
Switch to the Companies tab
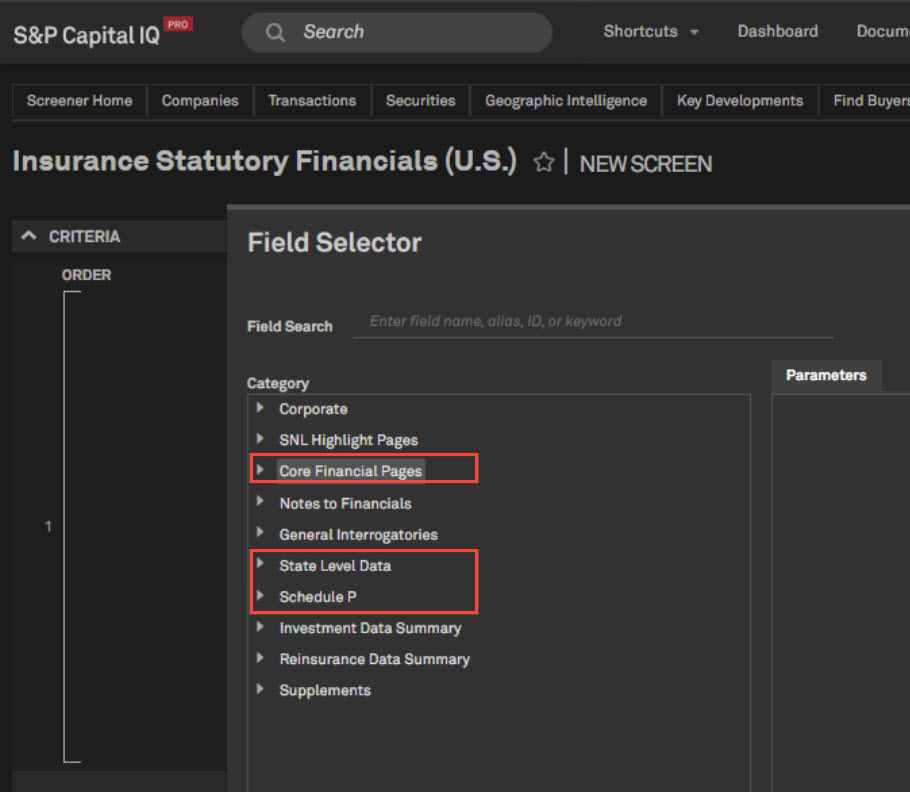coord(200,101)
